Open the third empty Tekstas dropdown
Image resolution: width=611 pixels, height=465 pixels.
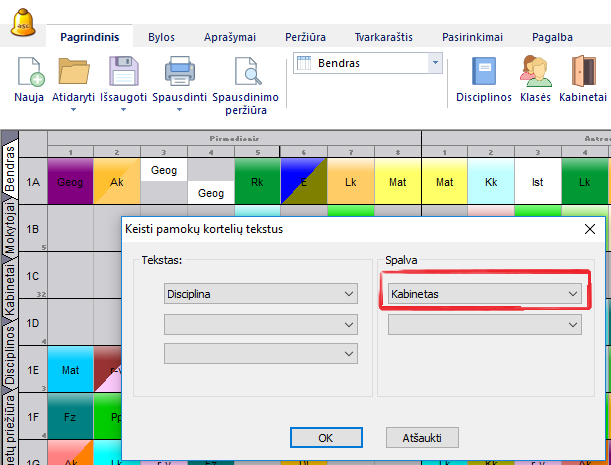[x=260, y=353]
